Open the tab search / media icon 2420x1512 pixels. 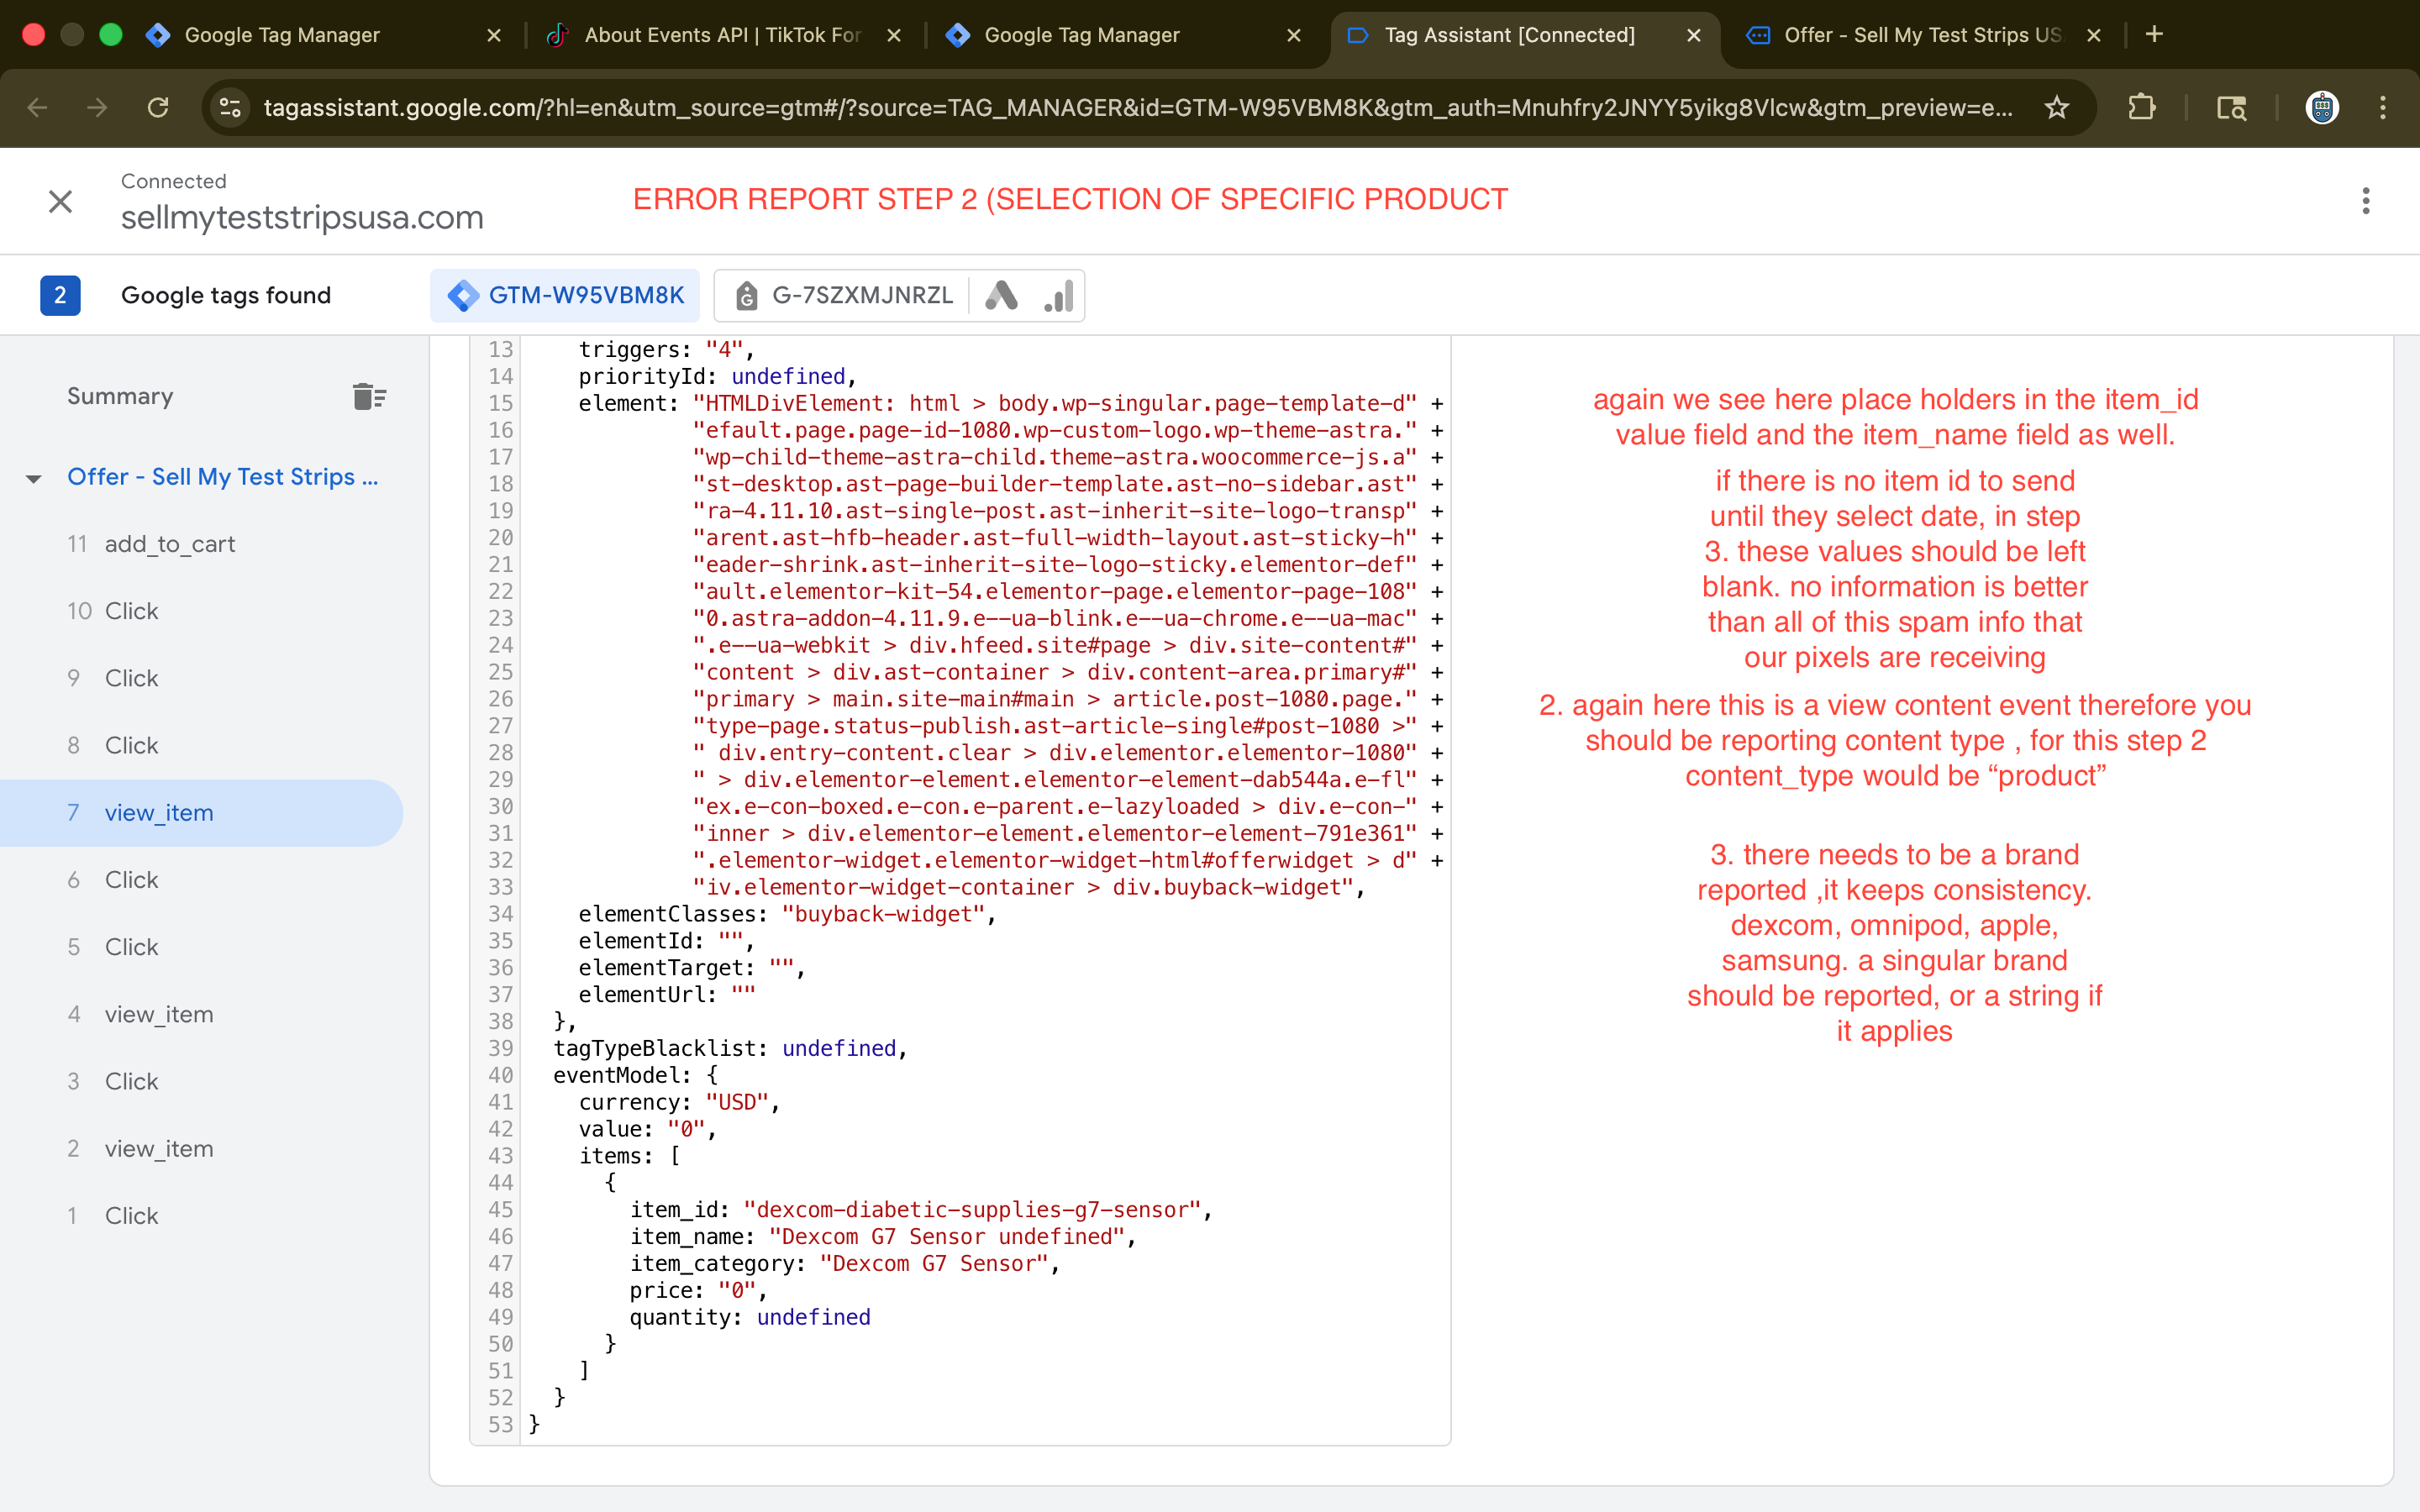tap(2231, 107)
